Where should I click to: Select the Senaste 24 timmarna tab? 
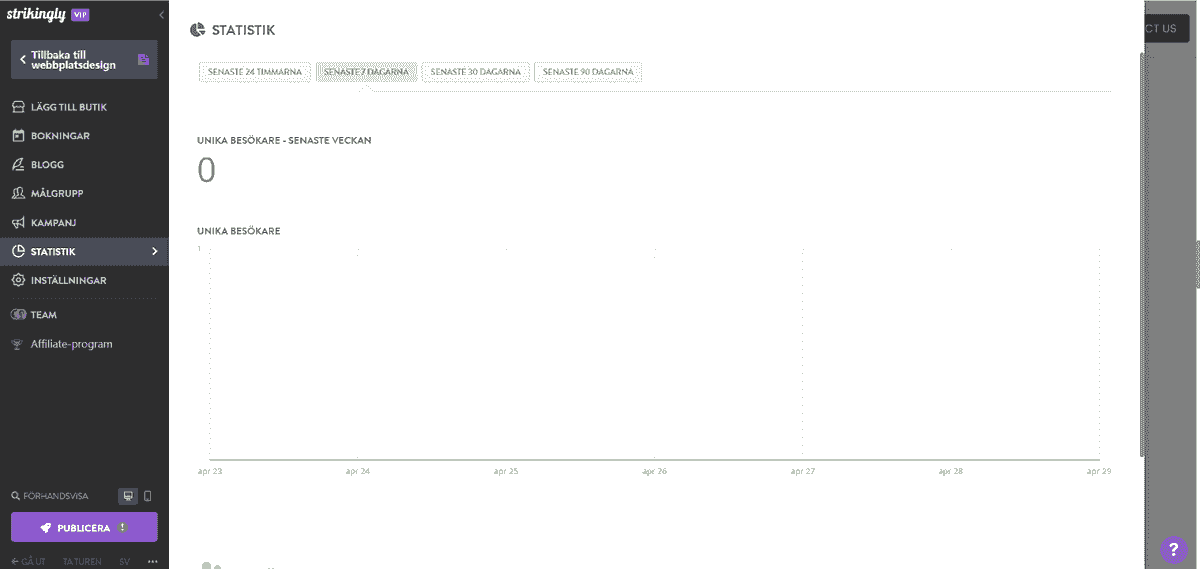255,72
